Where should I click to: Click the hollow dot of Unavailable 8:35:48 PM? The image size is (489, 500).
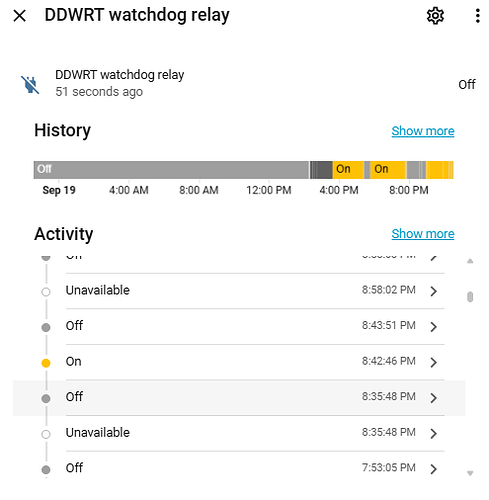click(x=46, y=434)
